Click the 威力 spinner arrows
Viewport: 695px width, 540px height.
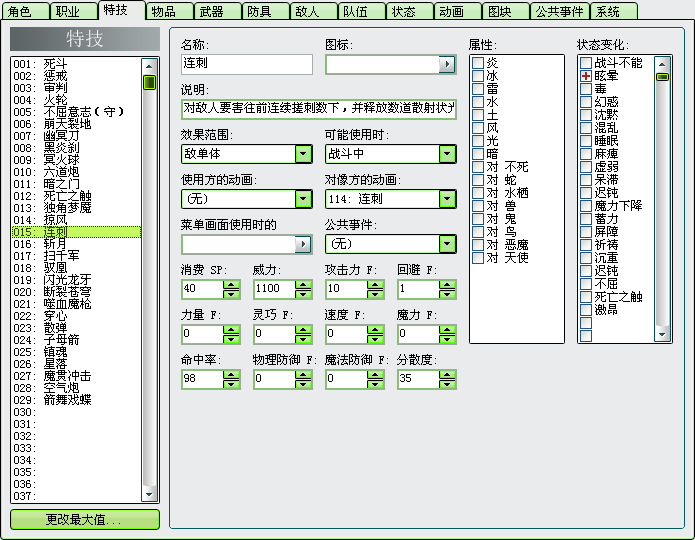[x=303, y=289]
